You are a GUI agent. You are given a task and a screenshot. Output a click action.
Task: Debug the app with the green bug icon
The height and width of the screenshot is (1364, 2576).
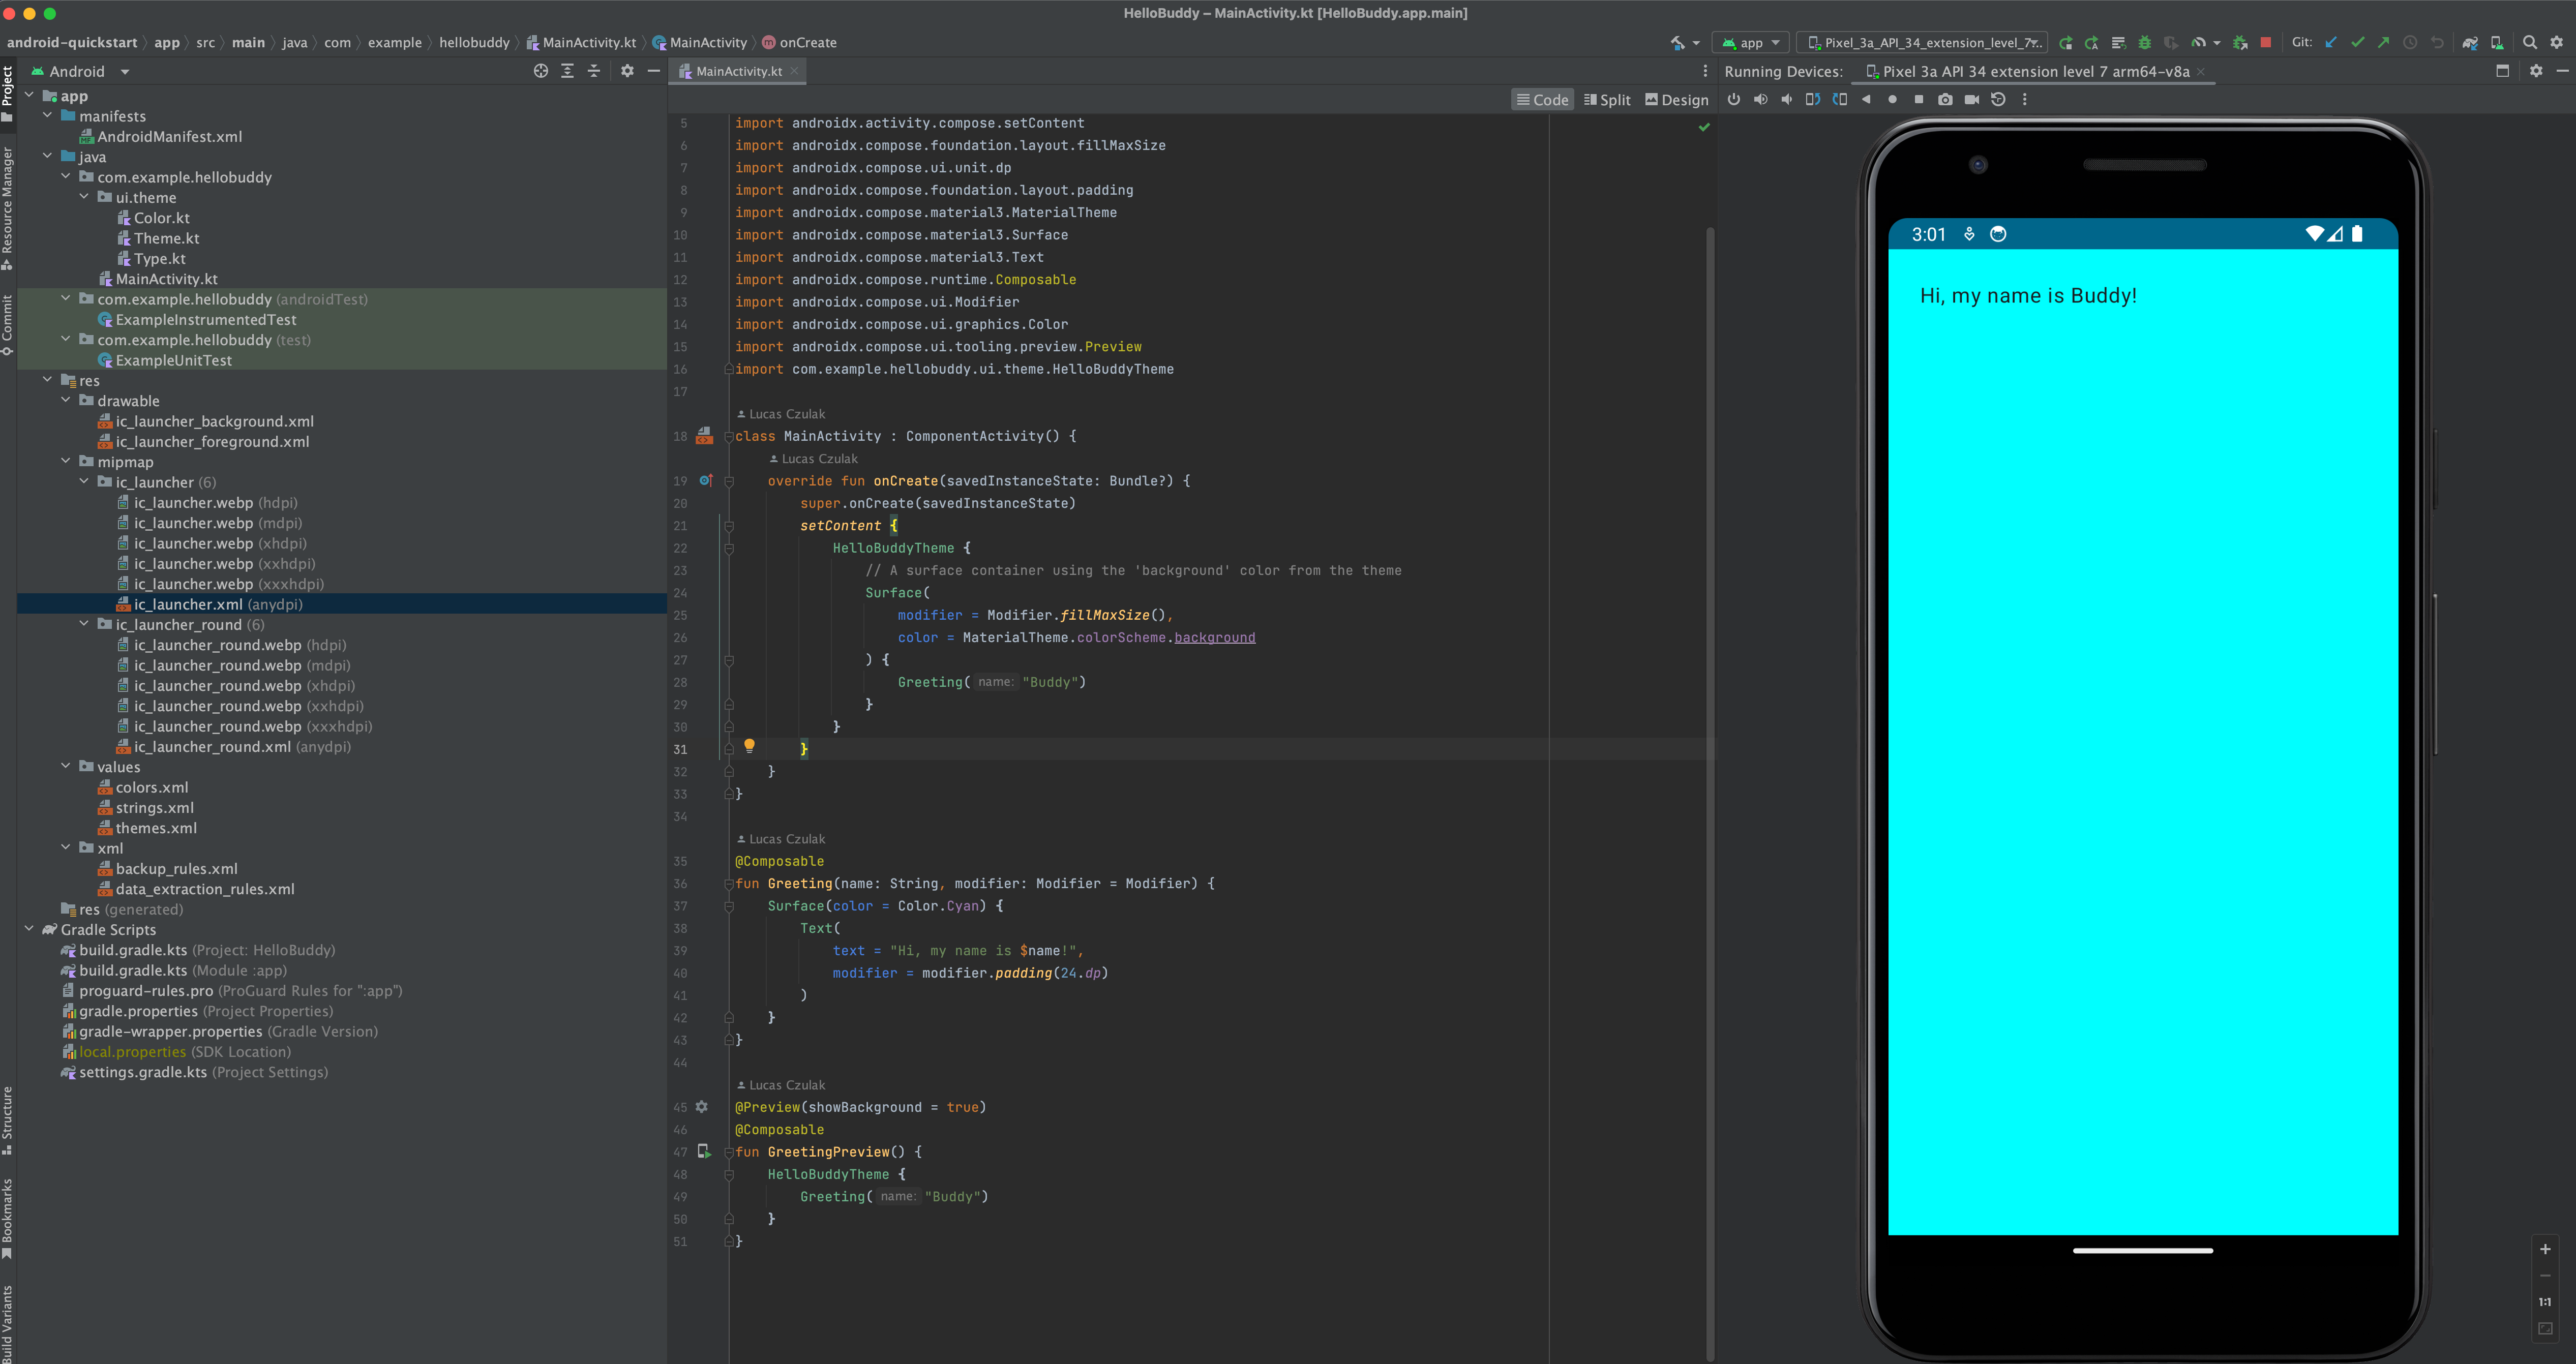pos(2144,43)
